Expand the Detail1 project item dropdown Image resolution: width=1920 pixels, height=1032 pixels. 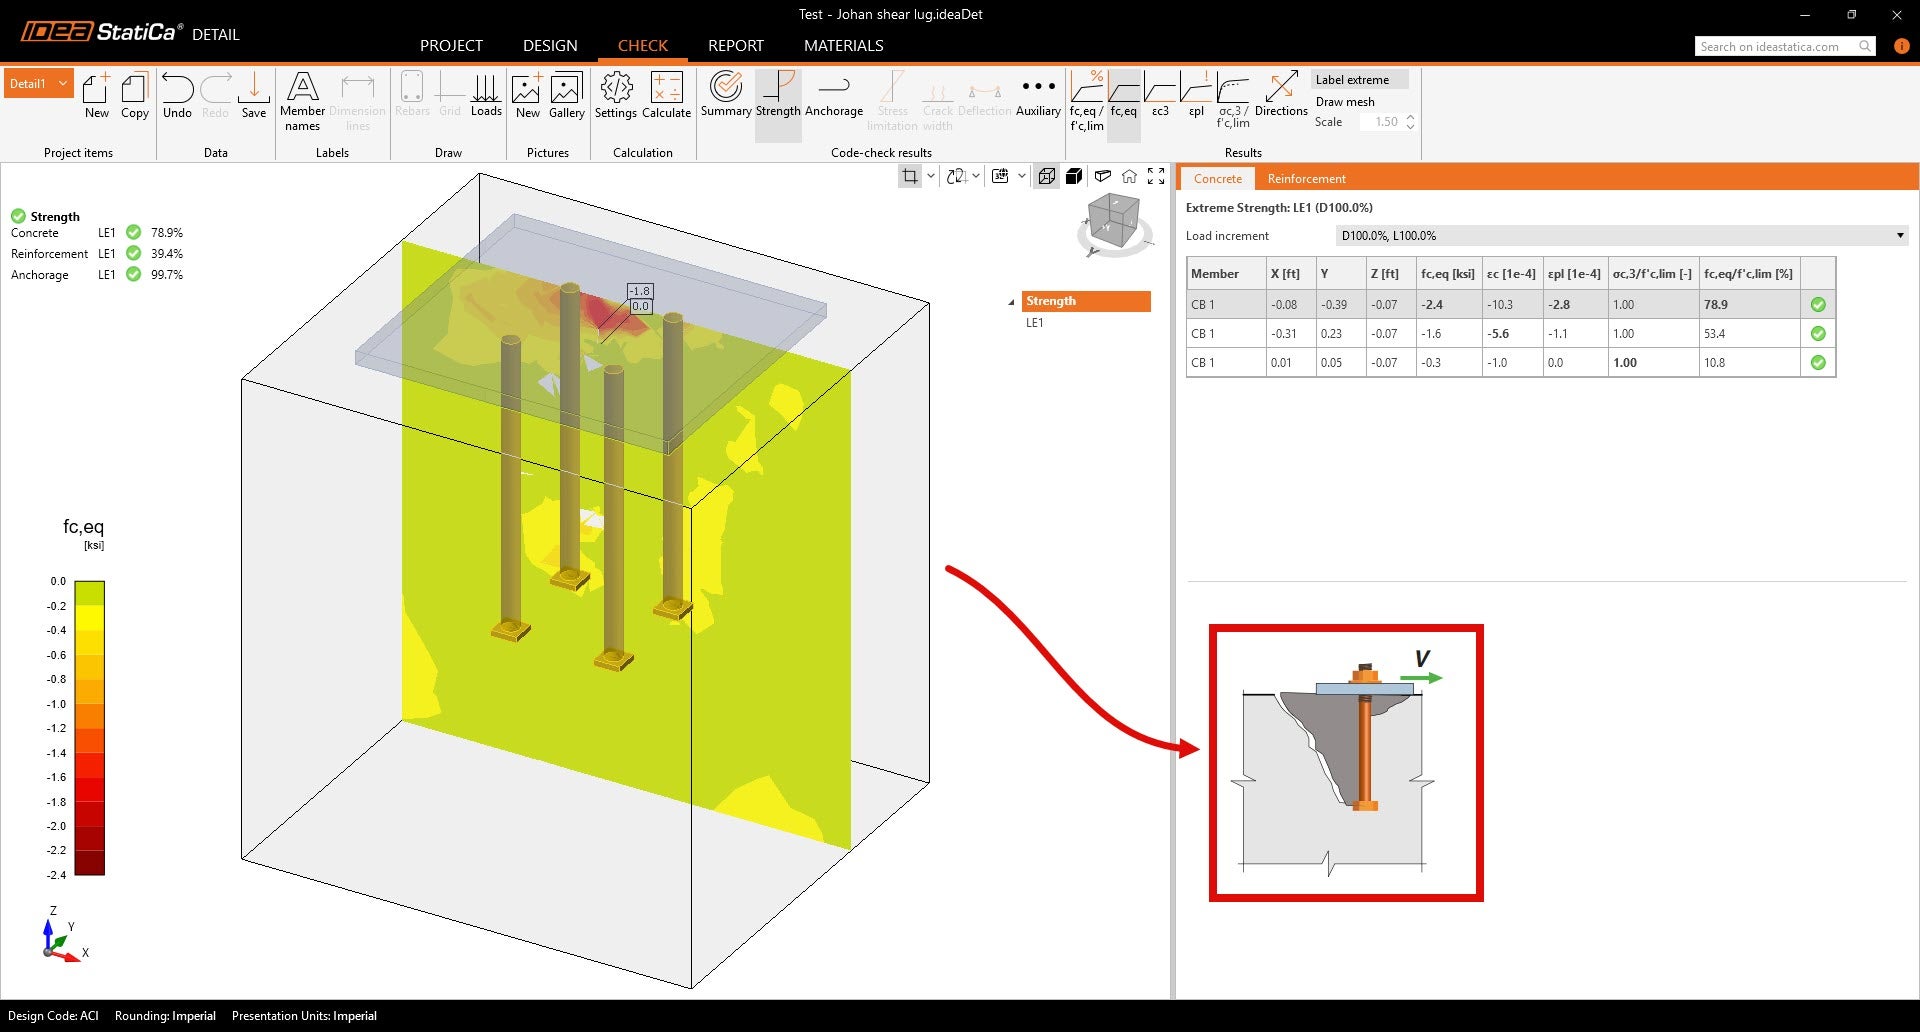(x=63, y=84)
